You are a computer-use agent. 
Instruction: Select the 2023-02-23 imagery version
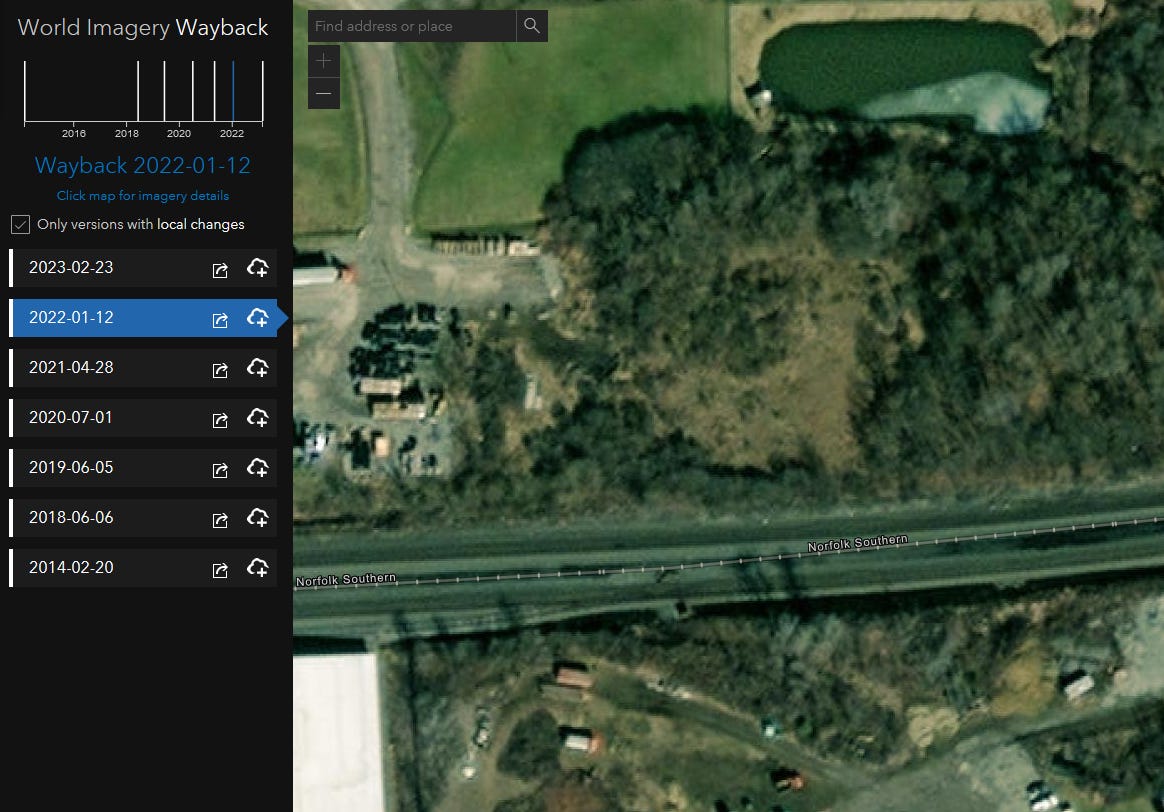click(x=143, y=268)
